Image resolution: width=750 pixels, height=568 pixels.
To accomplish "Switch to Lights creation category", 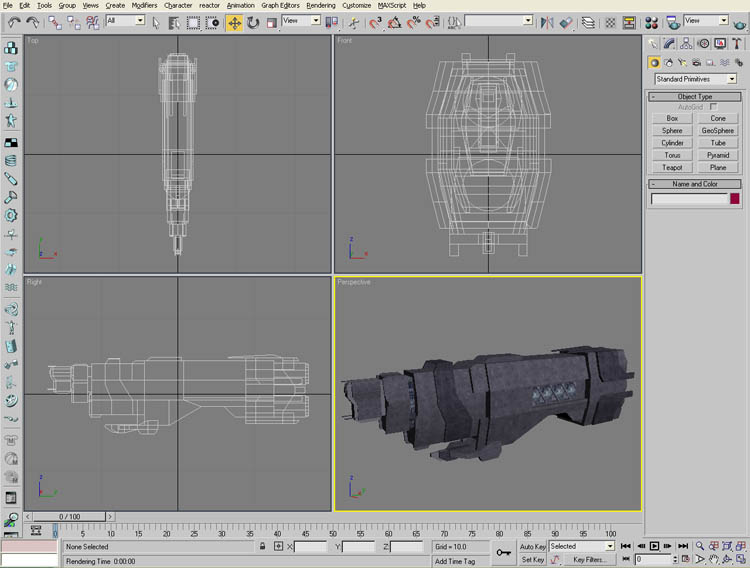I will pyautogui.click(x=681, y=62).
